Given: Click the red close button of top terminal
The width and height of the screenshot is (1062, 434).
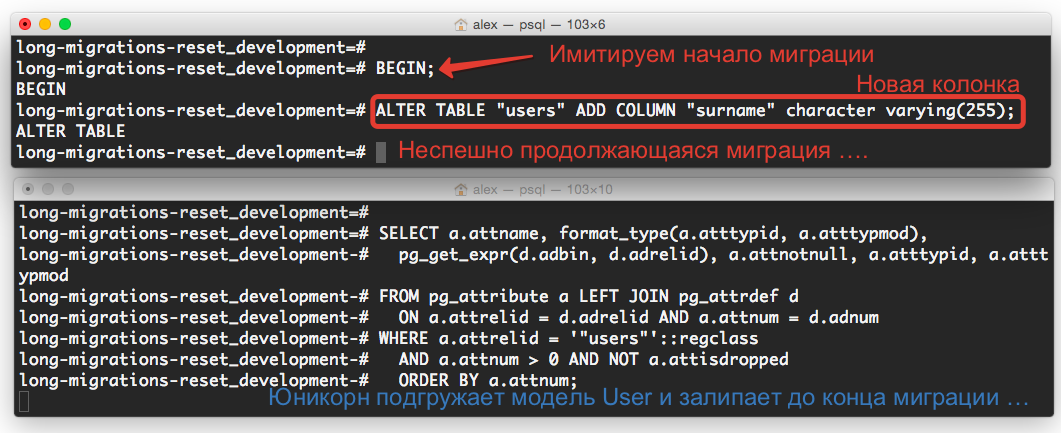Looking at the screenshot, I should click(x=26, y=24).
